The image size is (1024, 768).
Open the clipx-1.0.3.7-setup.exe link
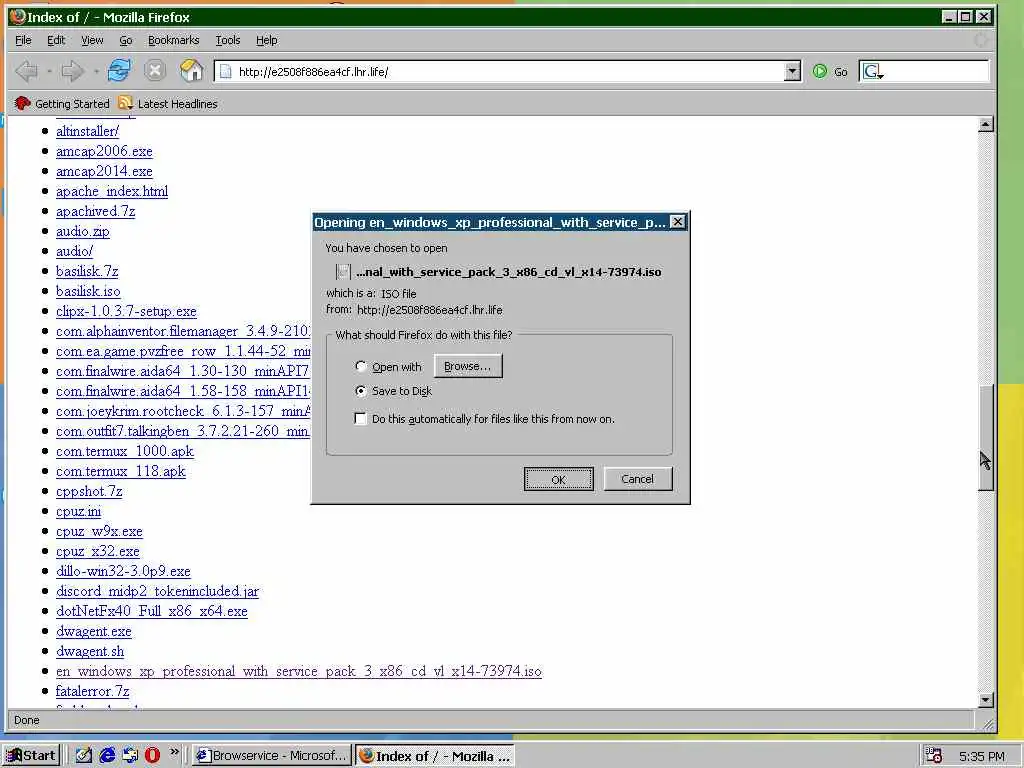click(x=126, y=312)
